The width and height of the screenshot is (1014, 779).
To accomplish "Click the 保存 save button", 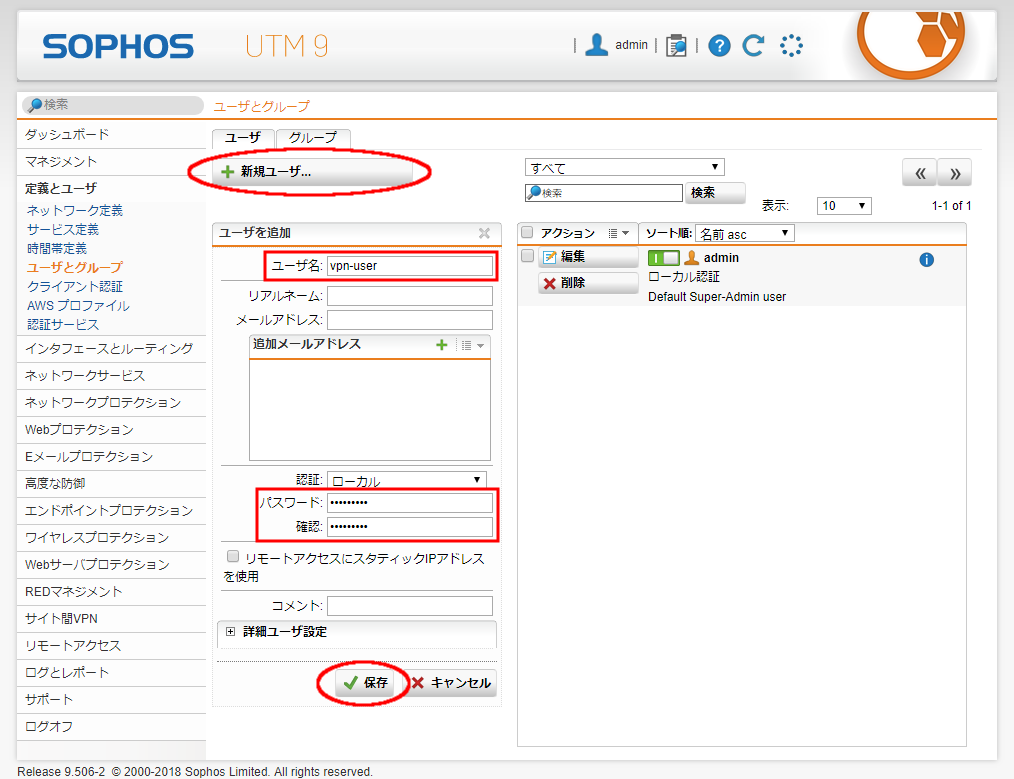I will pyautogui.click(x=365, y=683).
